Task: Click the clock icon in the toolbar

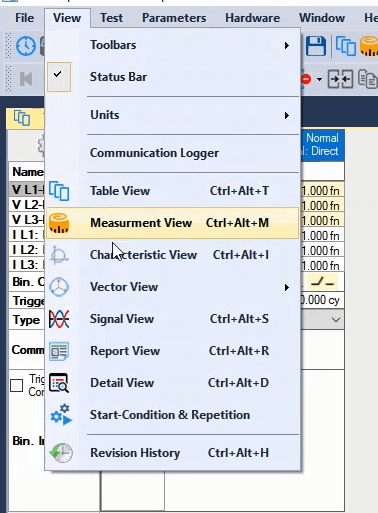Action: (x=26, y=46)
